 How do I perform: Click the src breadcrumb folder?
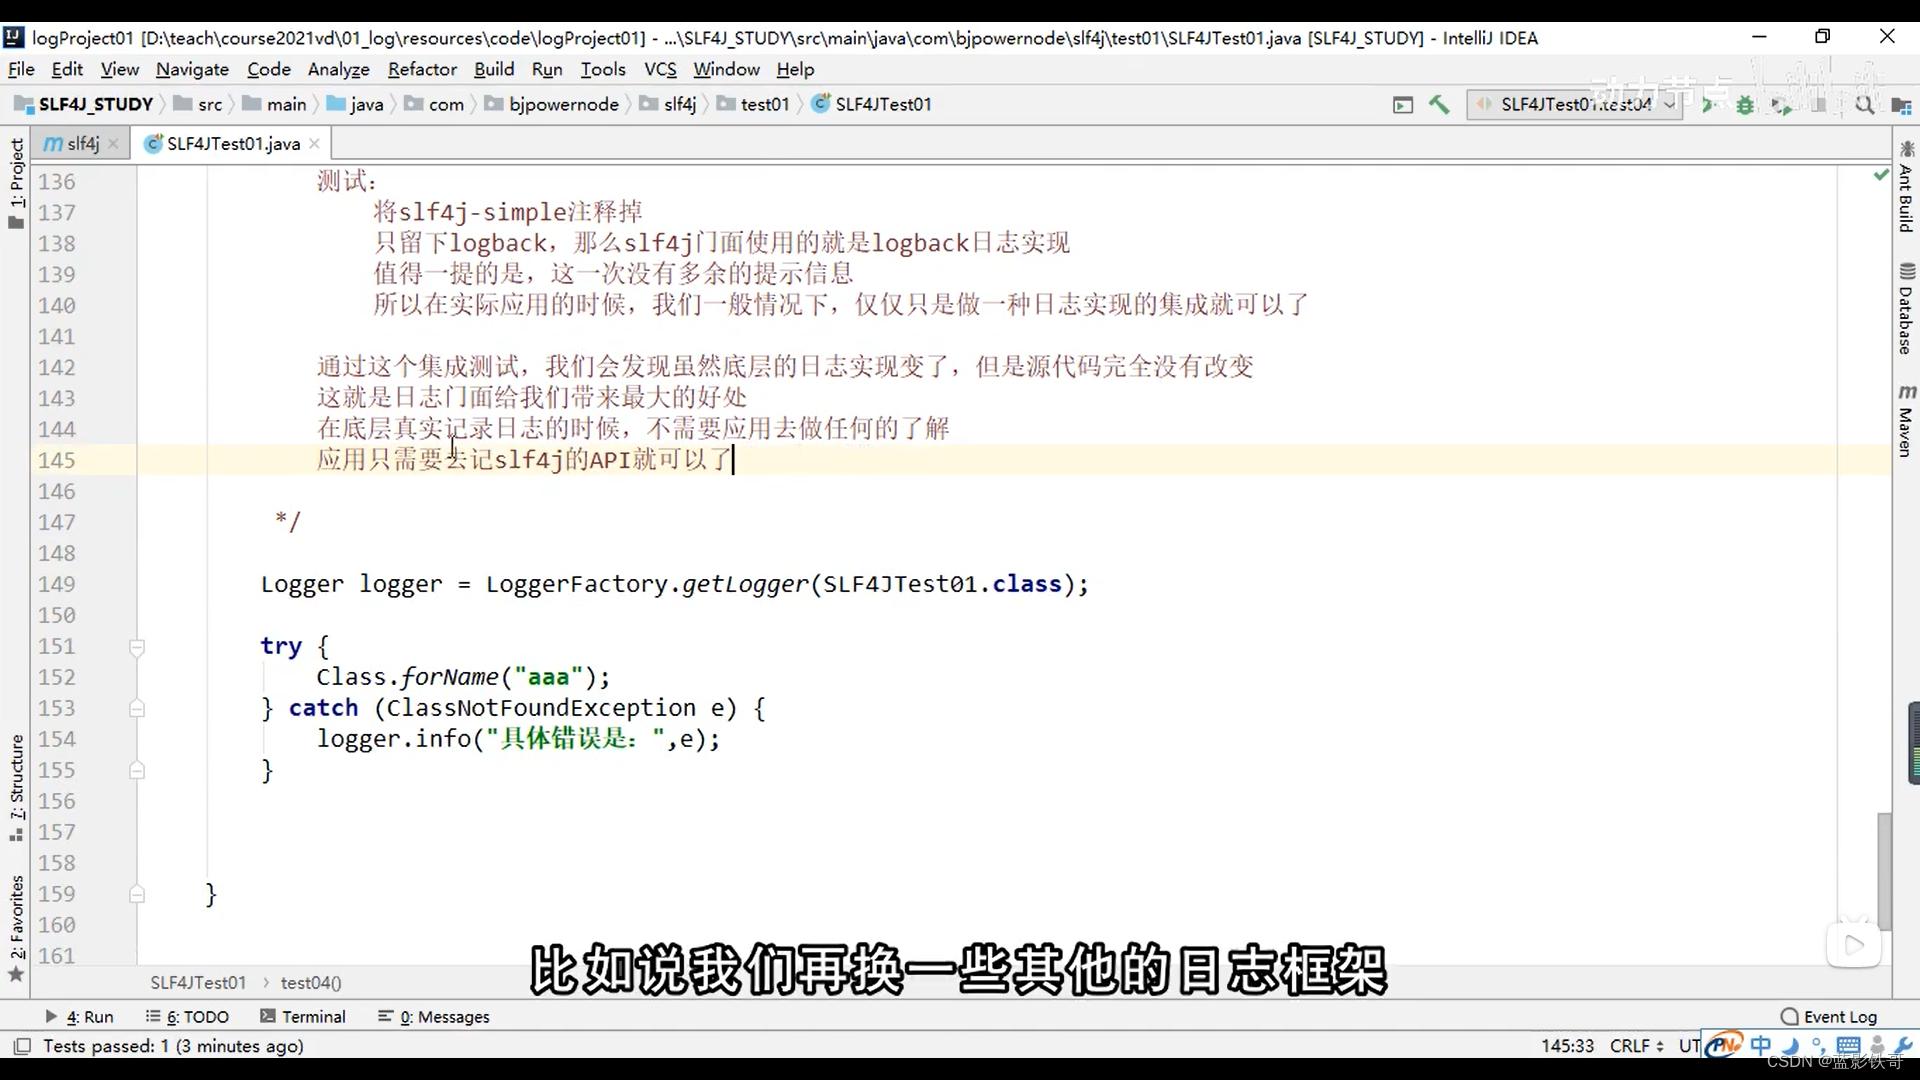tap(199, 104)
